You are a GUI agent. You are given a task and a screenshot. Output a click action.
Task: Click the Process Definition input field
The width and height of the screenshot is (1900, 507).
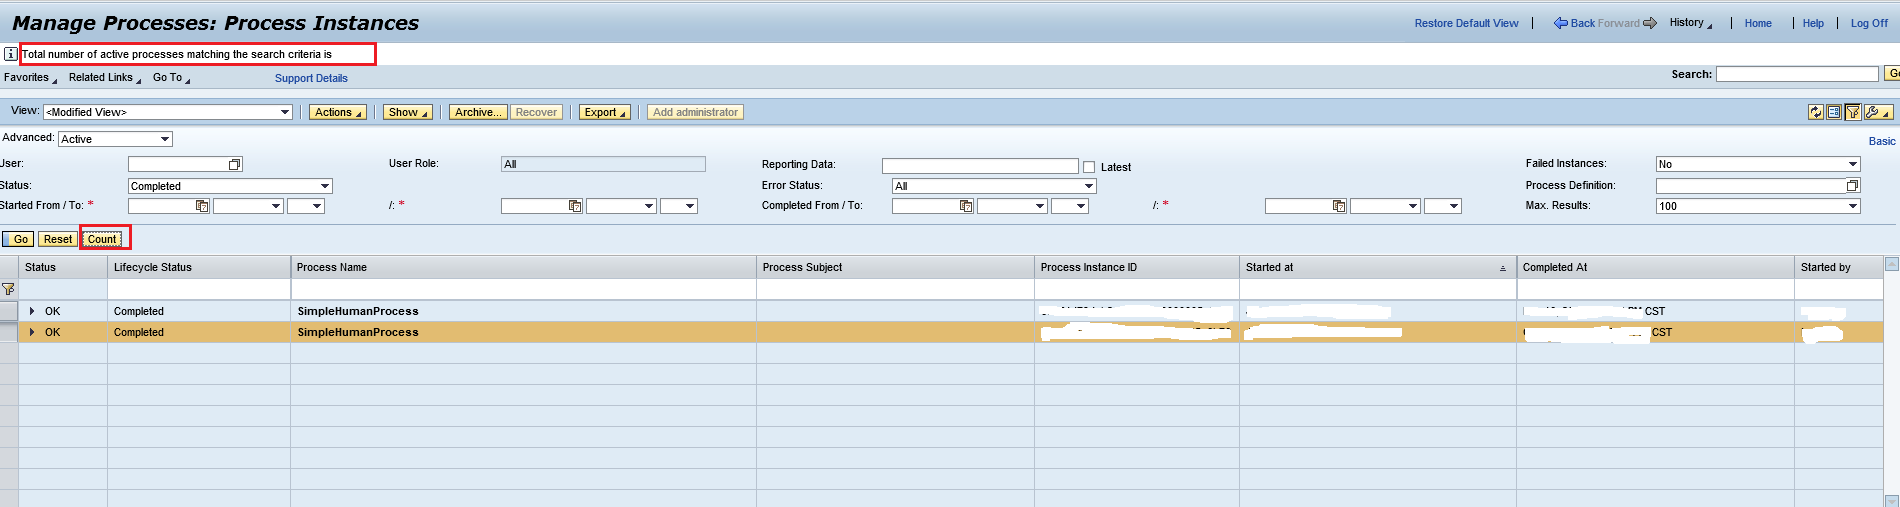coord(1751,186)
